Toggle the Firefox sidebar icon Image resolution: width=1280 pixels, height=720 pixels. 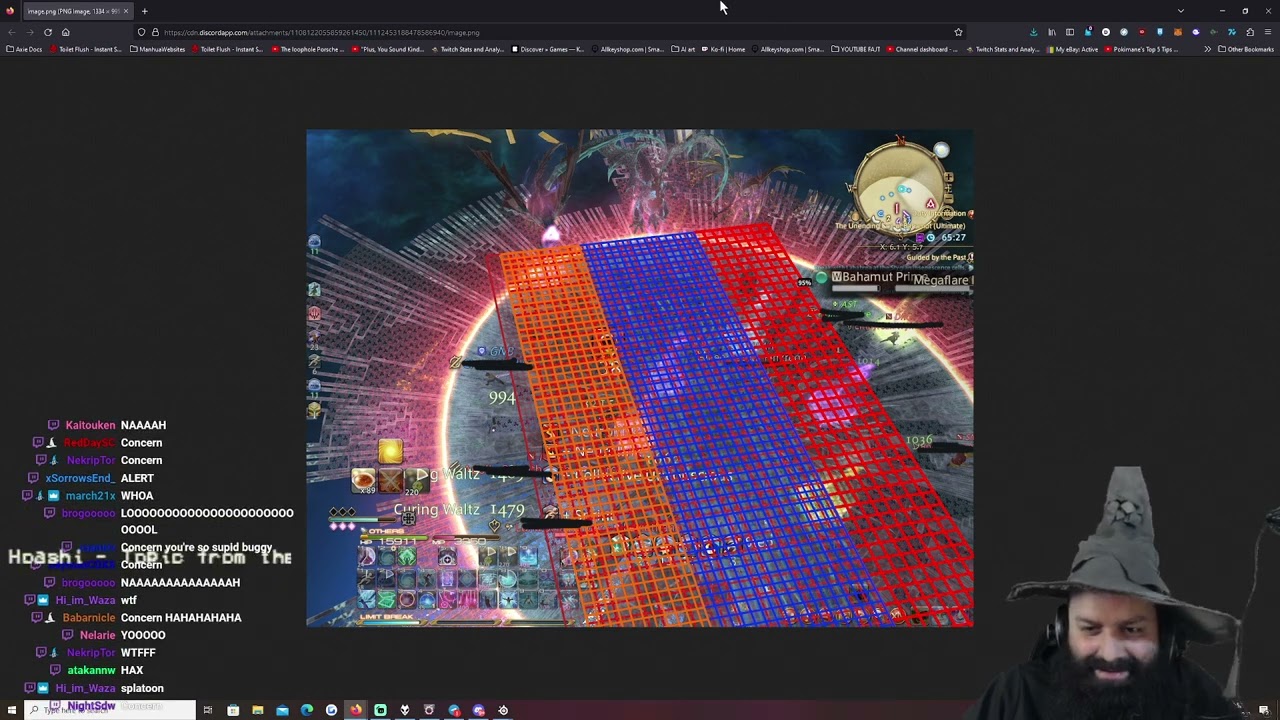click(x=1070, y=32)
